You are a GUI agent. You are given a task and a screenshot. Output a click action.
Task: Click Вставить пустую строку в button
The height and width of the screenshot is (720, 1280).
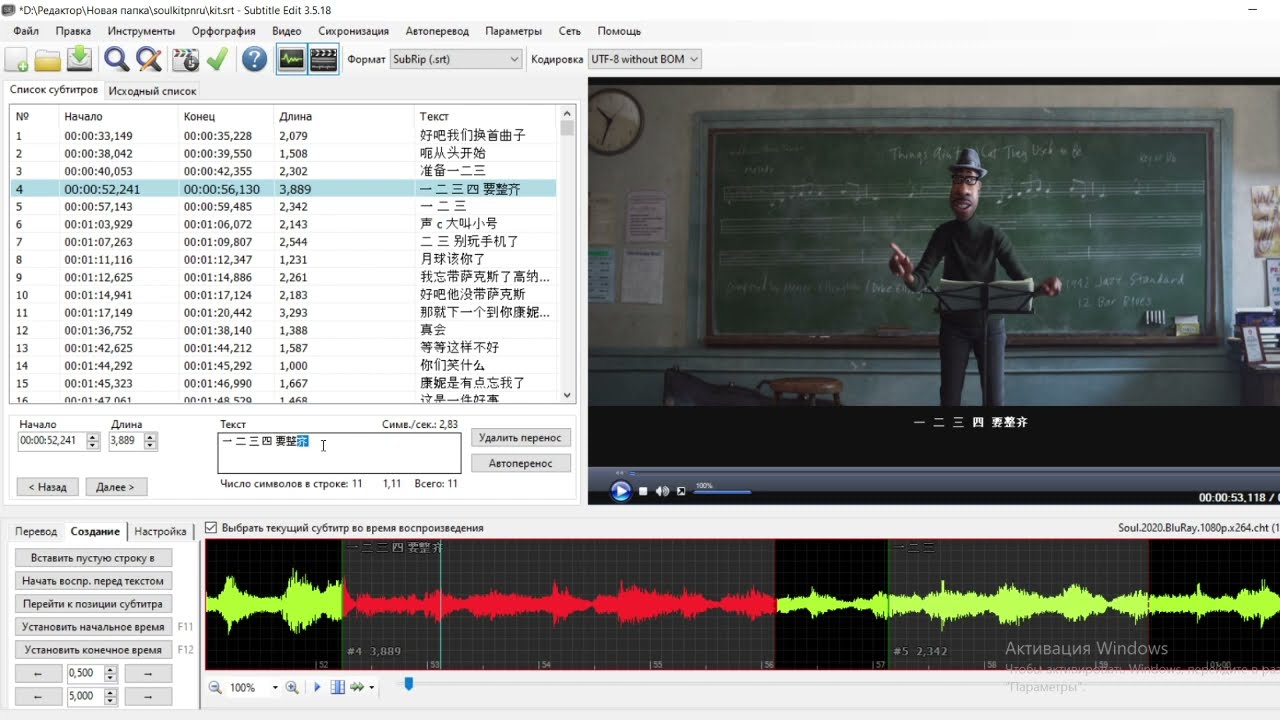click(92, 557)
